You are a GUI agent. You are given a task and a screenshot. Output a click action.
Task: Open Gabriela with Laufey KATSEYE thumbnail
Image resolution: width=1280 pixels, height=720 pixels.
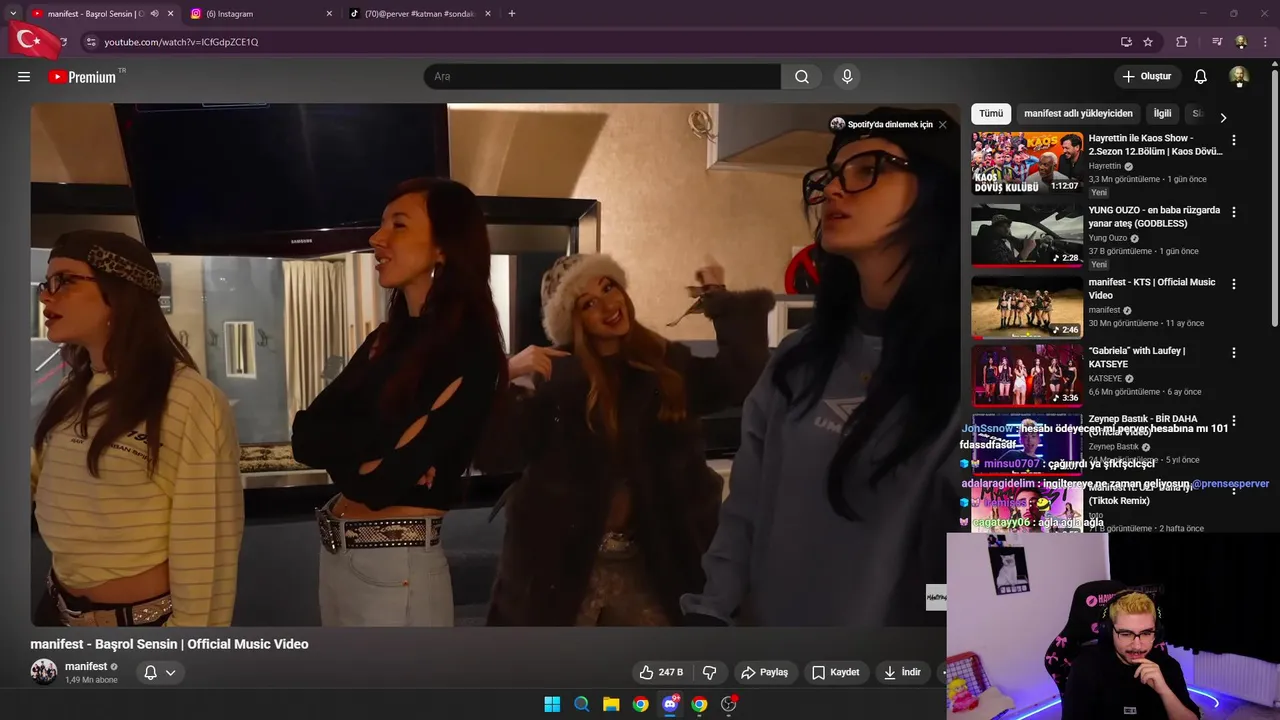point(1027,376)
